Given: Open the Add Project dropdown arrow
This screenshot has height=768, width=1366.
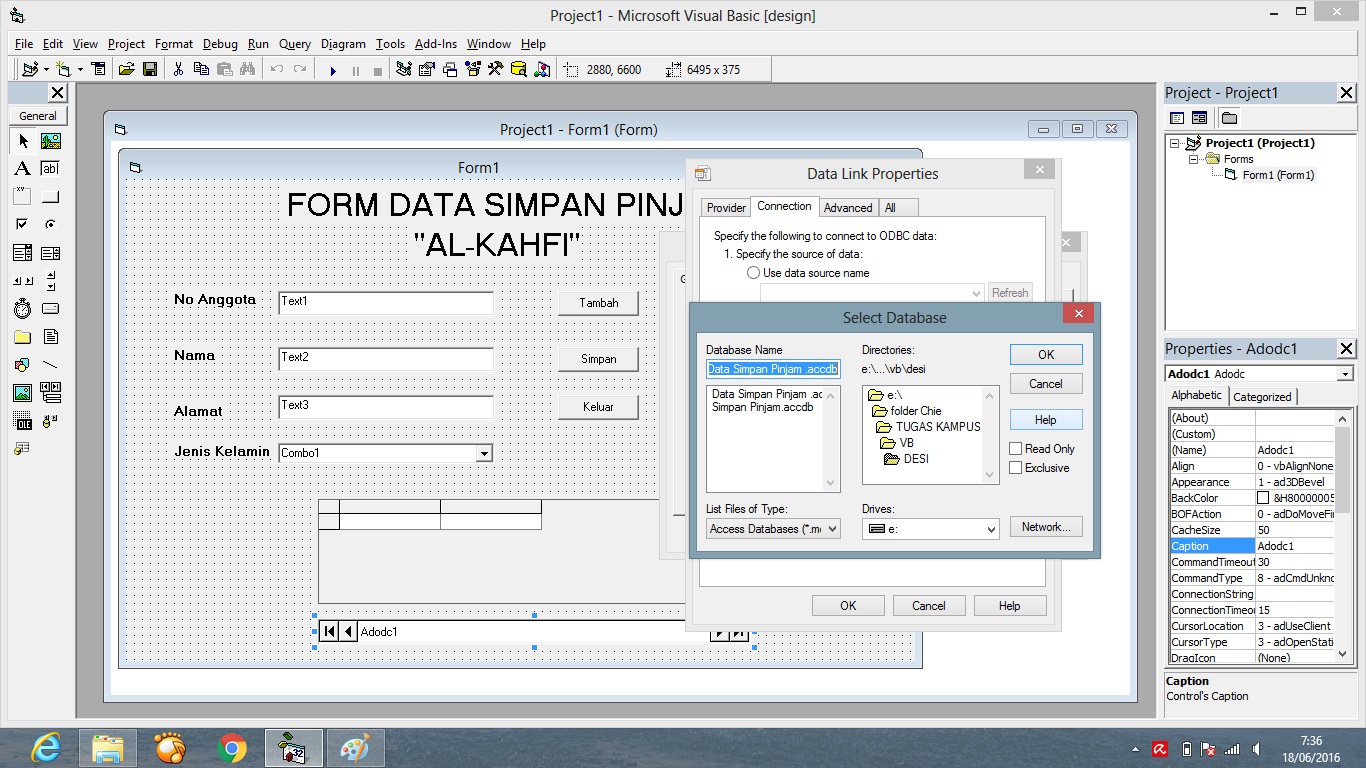Looking at the screenshot, I should pyautogui.click(x=46, y=70).
